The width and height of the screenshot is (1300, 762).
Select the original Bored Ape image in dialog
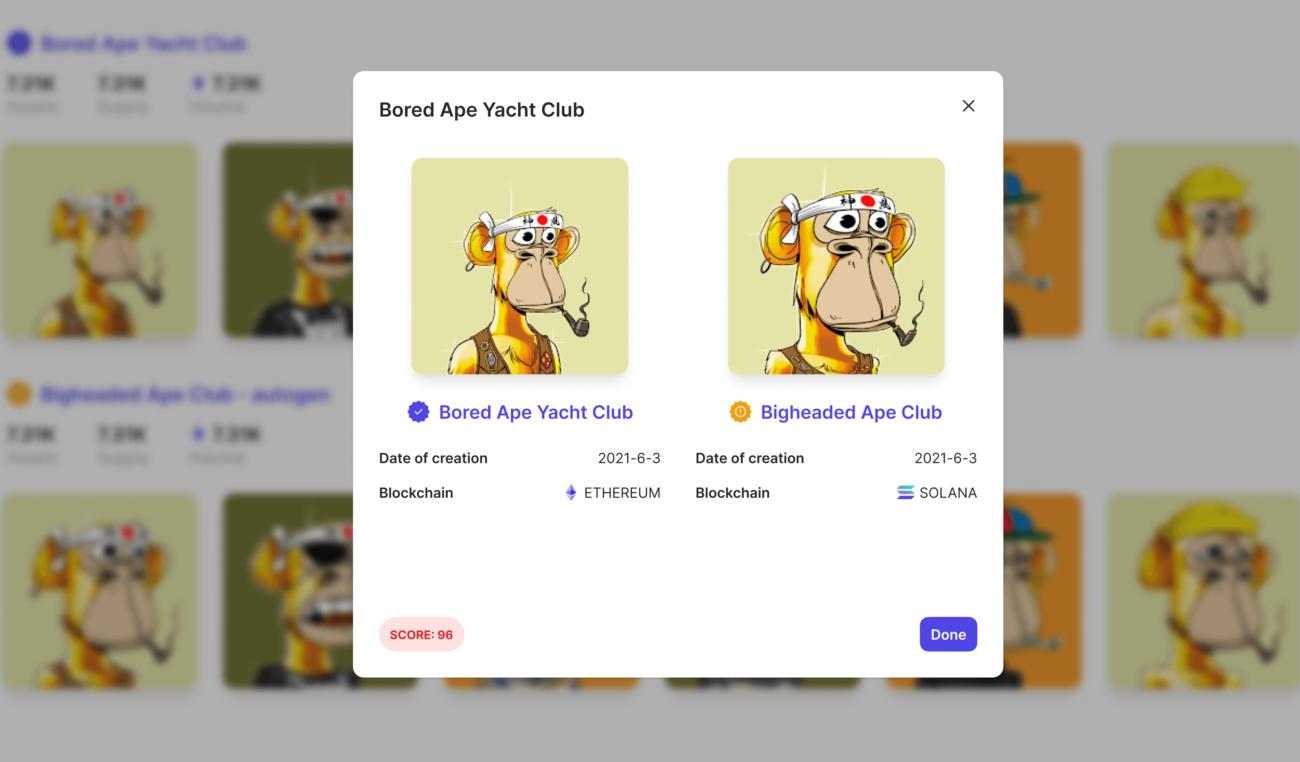point(520,266)
